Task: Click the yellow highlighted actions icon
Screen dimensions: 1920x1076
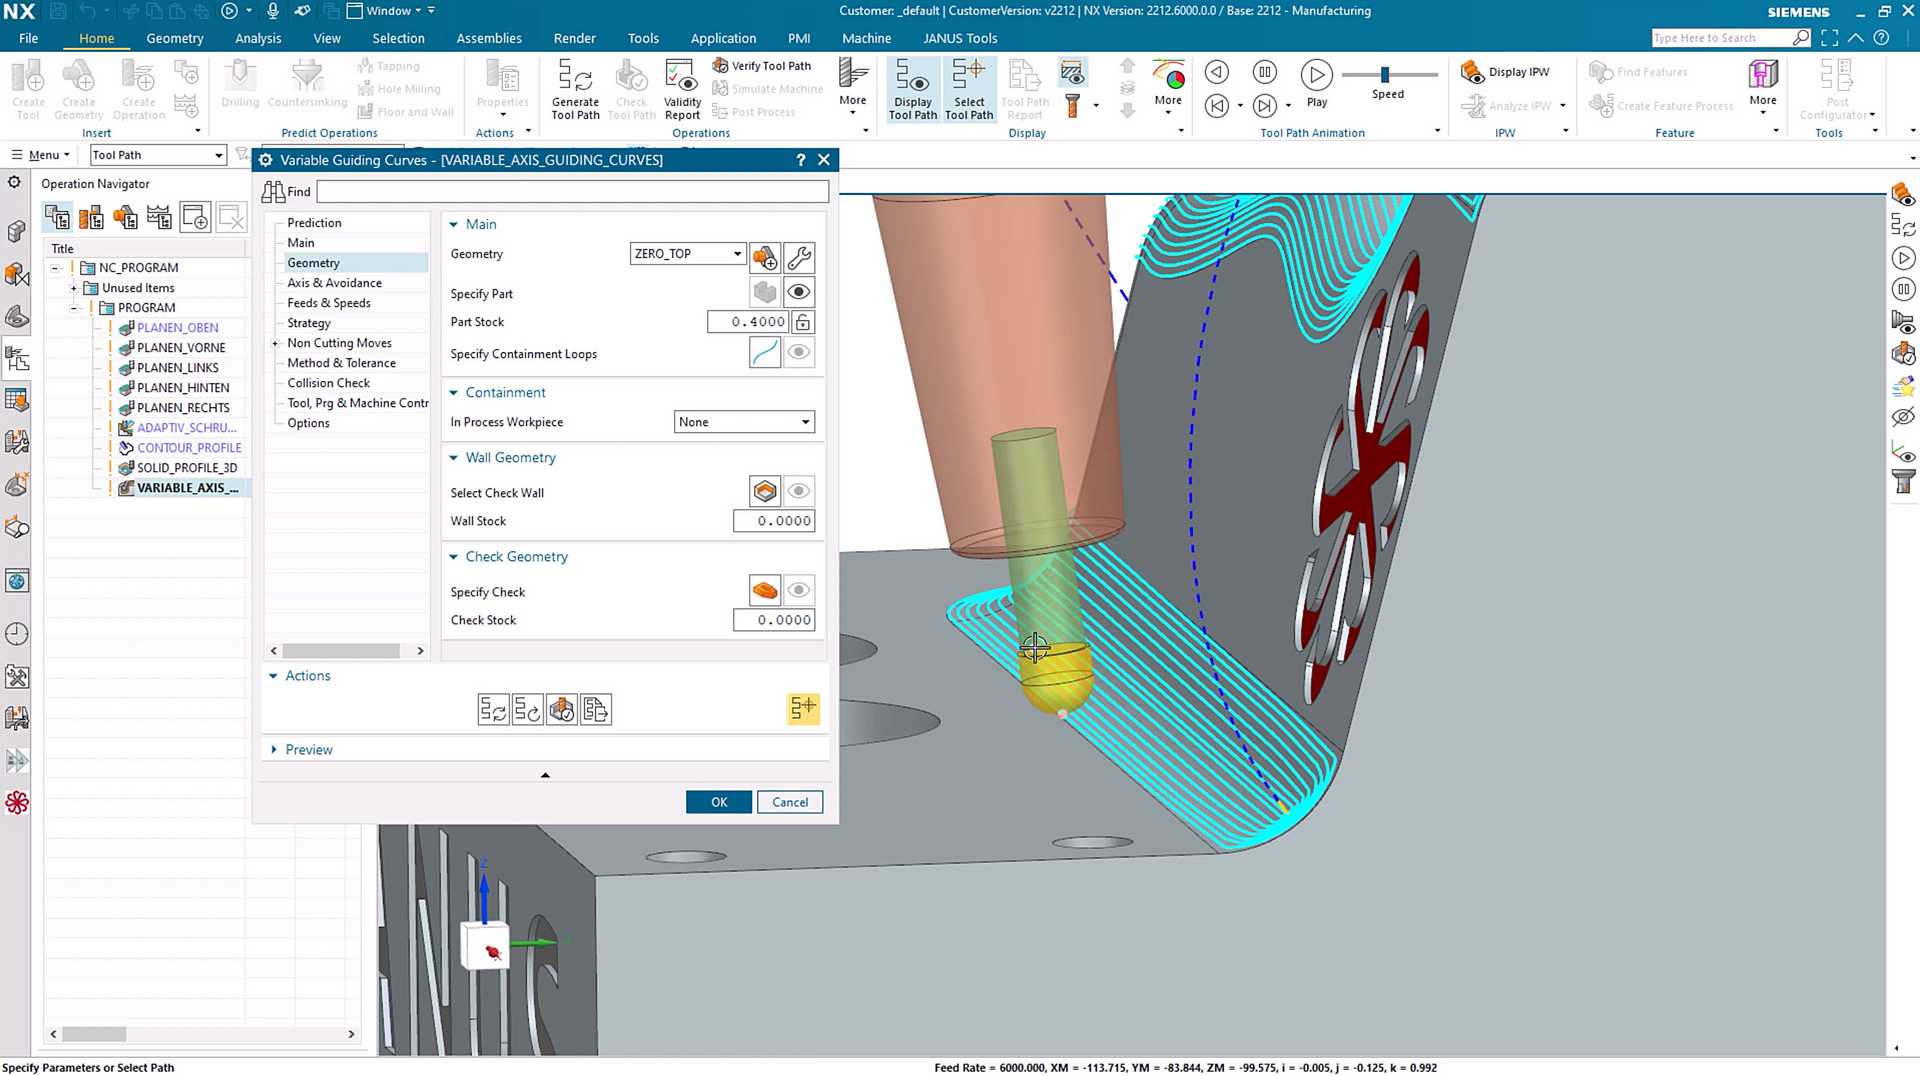Action: [803, 709]
